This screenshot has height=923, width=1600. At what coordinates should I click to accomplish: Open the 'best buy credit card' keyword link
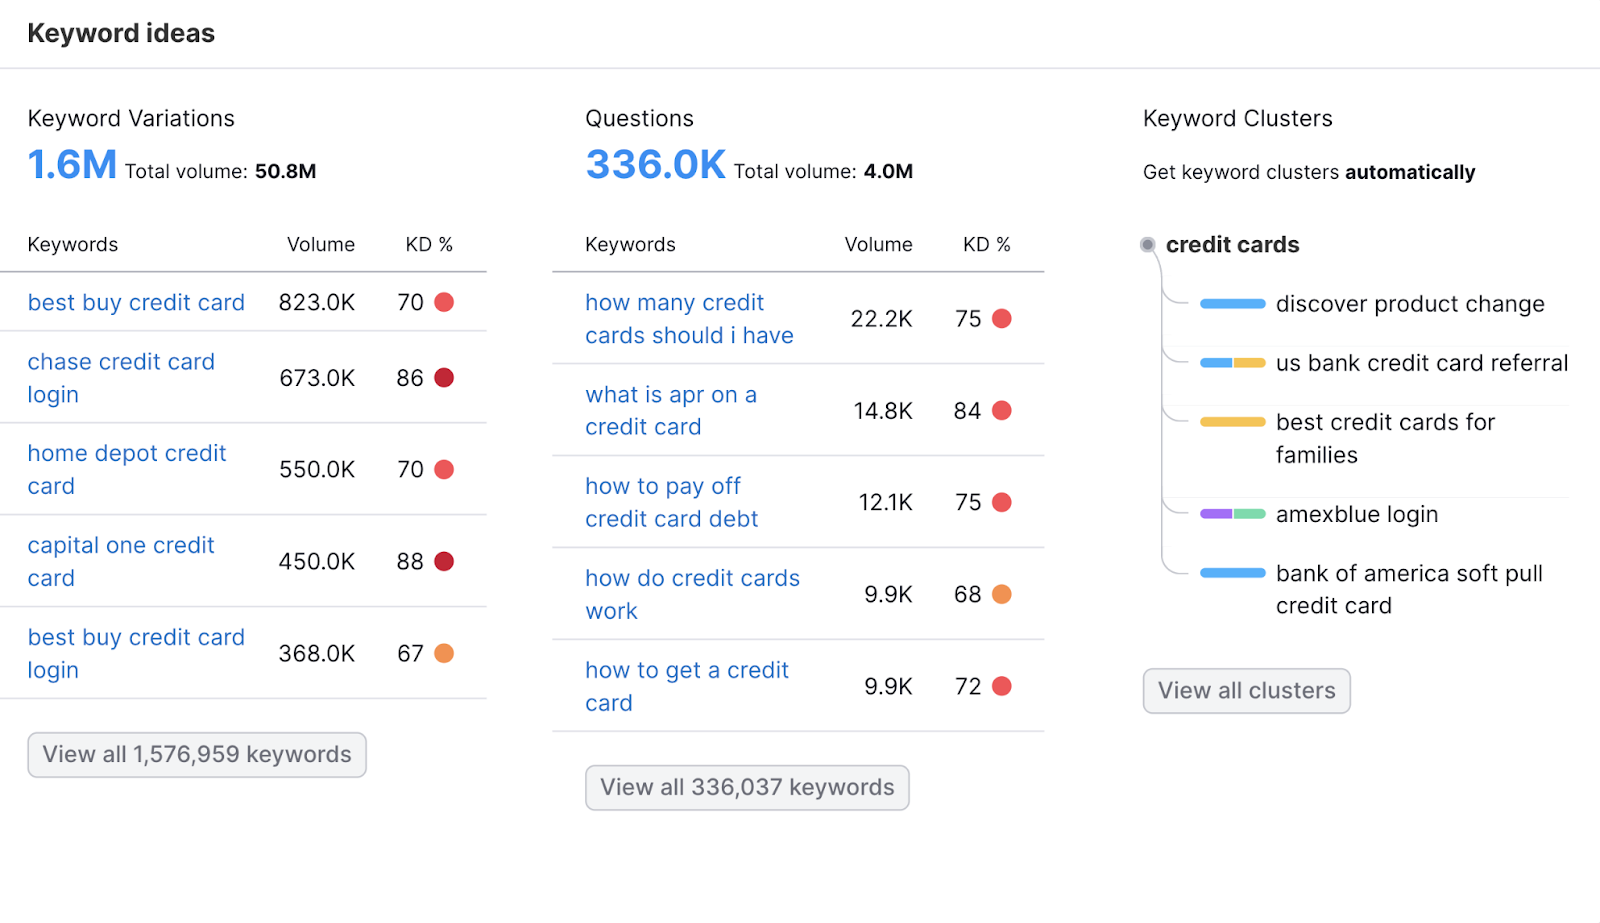136,302
